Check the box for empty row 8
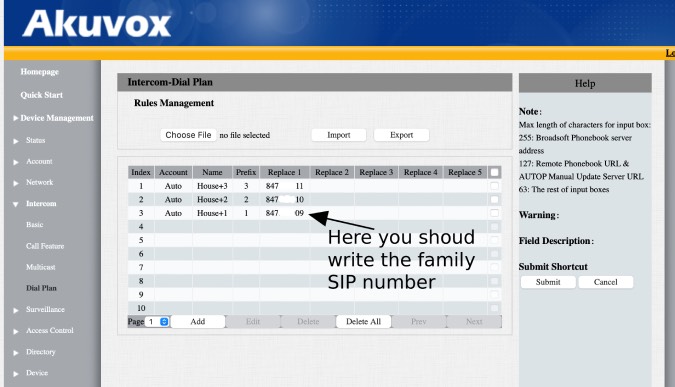The image size is (675, 387). click(x=494, y=281)
